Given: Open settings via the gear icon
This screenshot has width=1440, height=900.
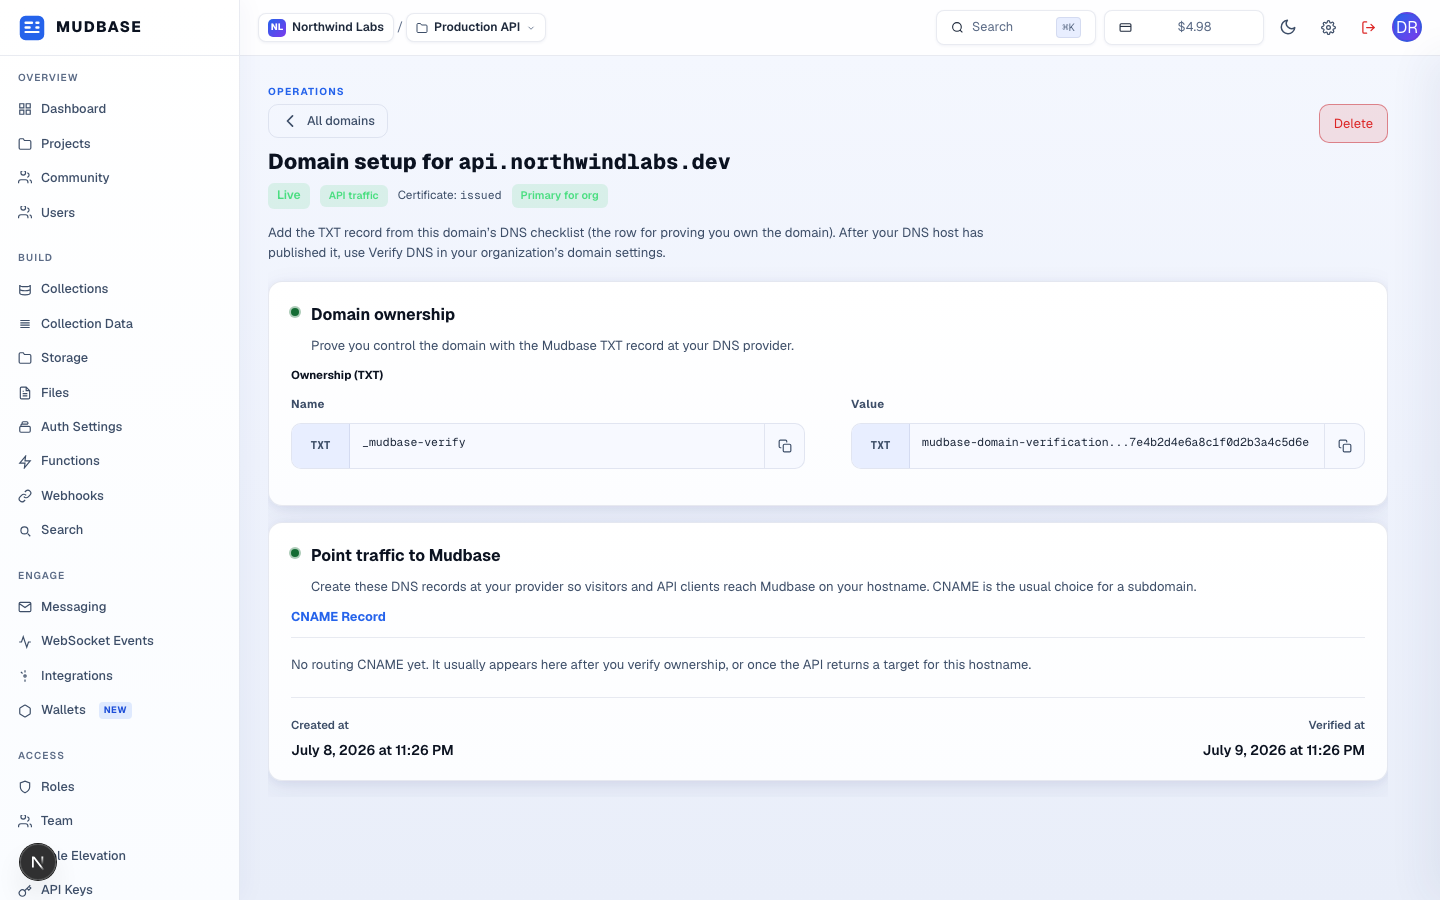Looking at the screenshot, I should tap(1328, 27).
